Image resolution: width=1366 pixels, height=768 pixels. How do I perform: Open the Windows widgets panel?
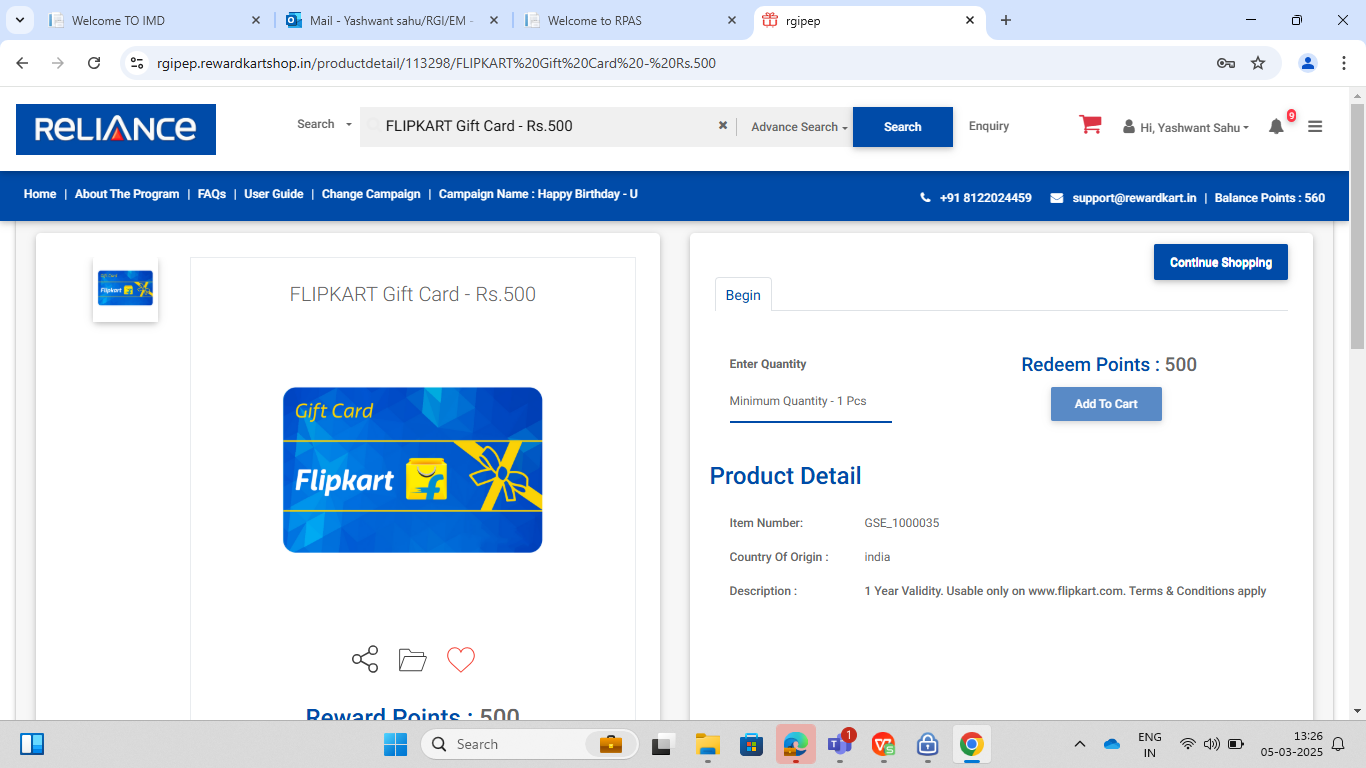32,744
